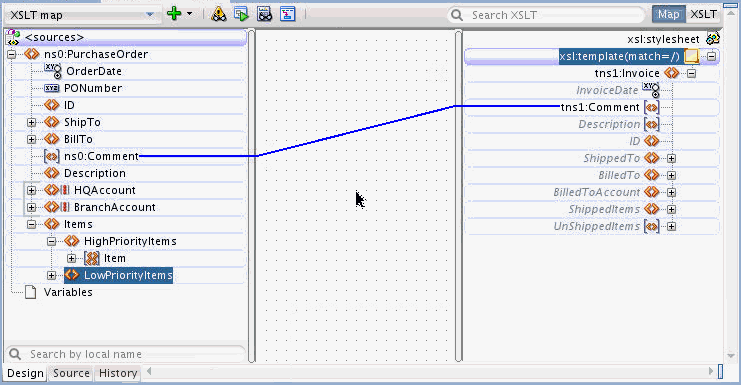
Task: Click the tns1:Invoice element icon
Action: (672, 73)
